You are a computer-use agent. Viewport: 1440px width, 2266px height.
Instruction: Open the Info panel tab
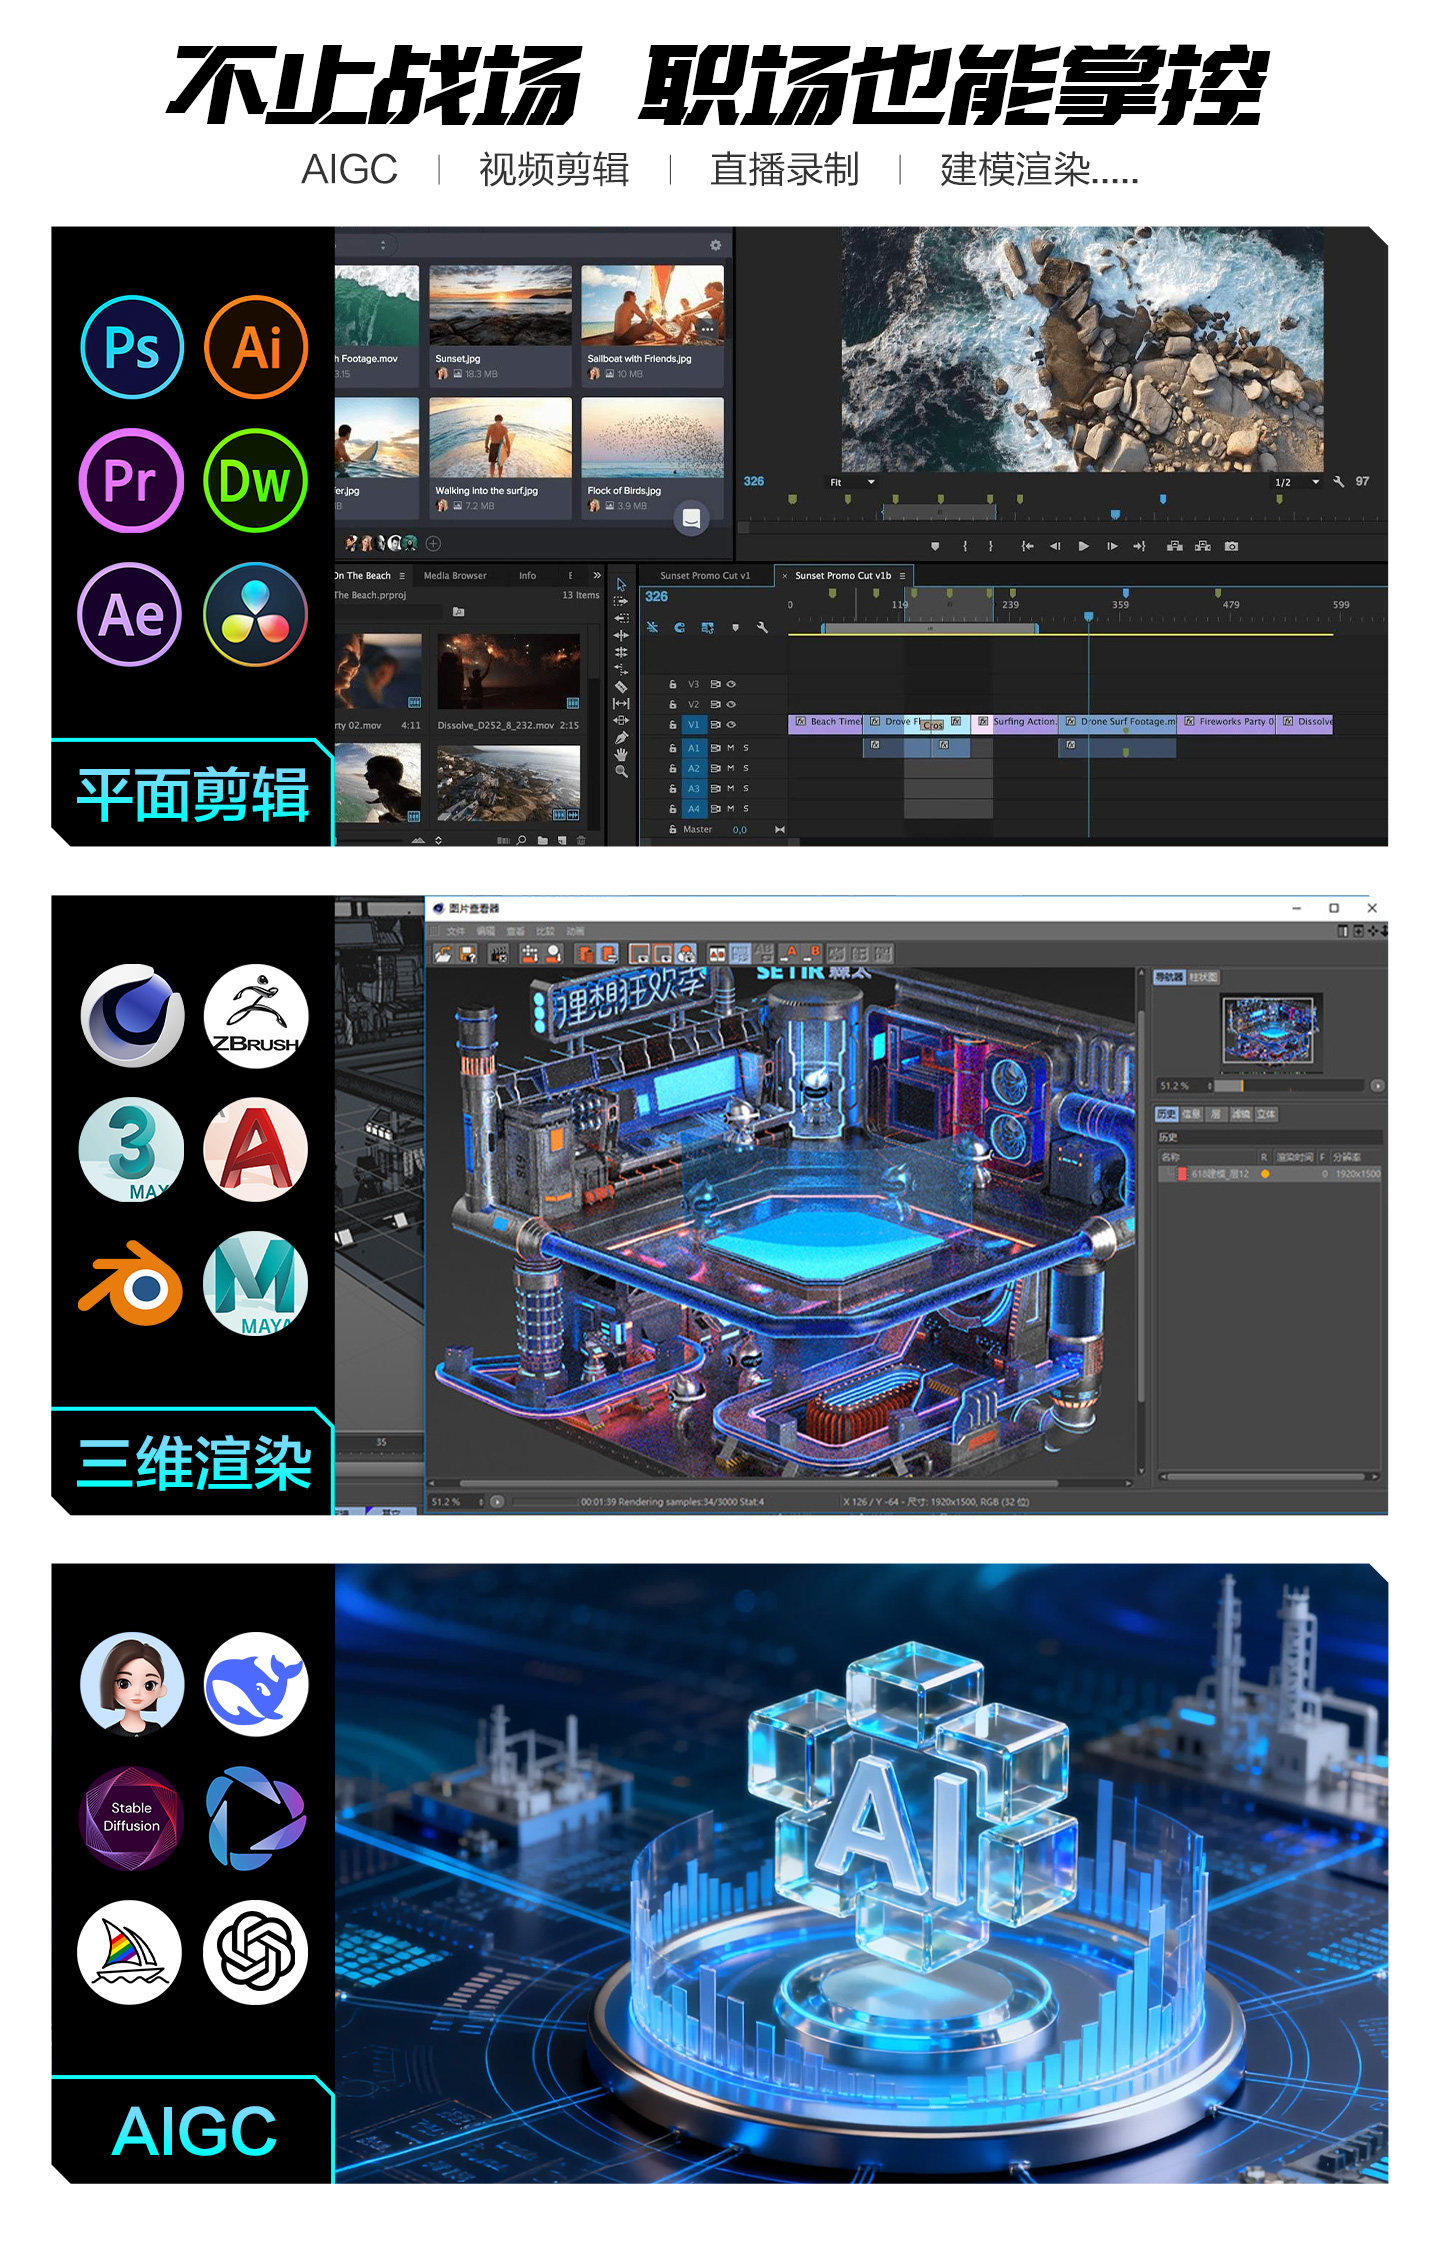527,576
